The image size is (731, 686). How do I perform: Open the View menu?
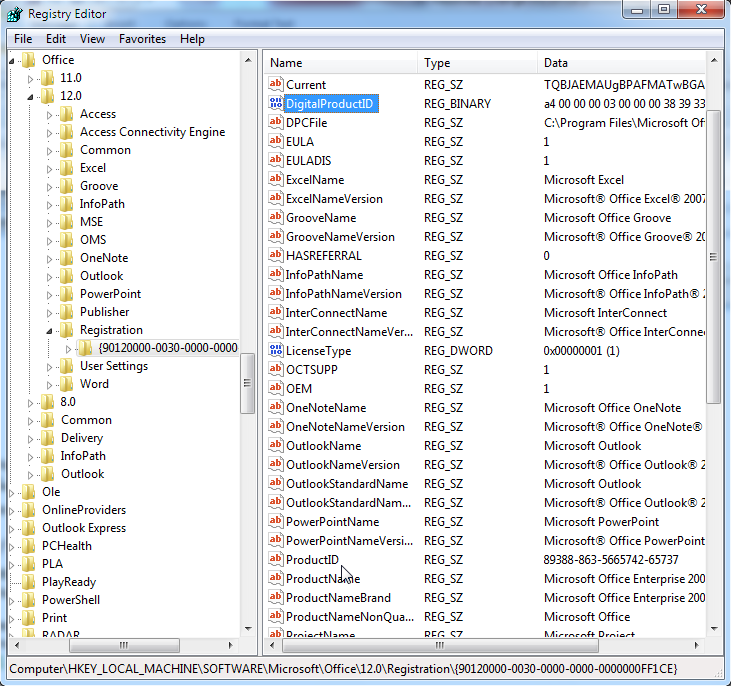click(92, 39)
